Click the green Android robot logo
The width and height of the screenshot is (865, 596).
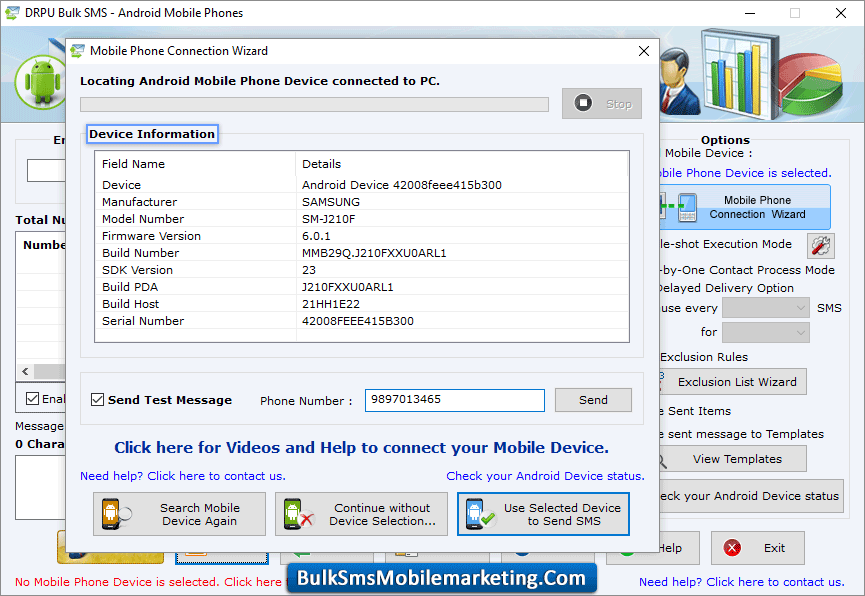(x=42, y=83)
